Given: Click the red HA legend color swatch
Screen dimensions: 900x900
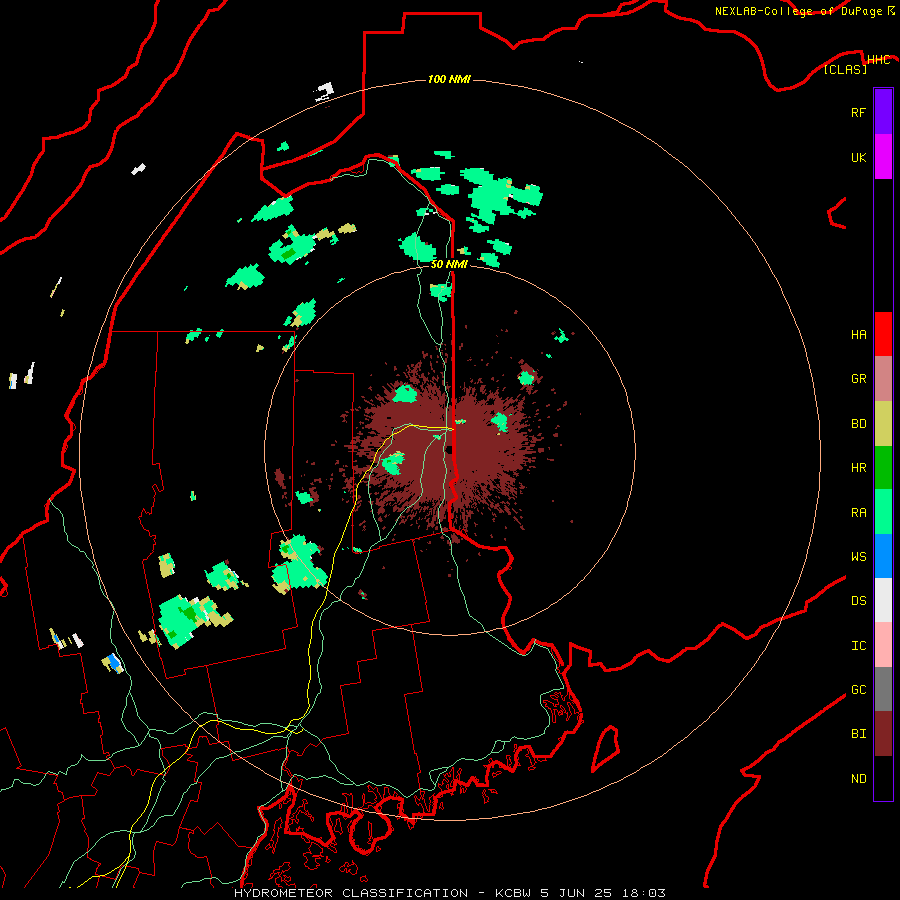Looking at the screenshot, I should pos(883,334).
